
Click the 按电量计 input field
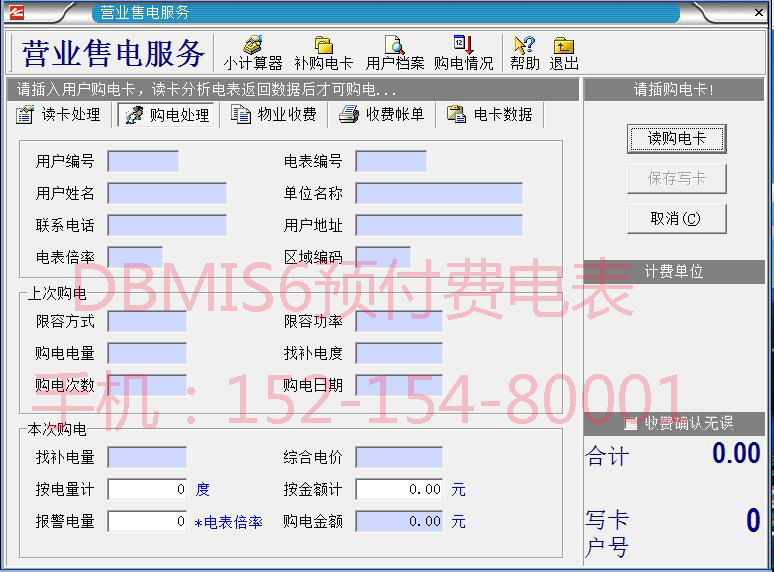147,489
